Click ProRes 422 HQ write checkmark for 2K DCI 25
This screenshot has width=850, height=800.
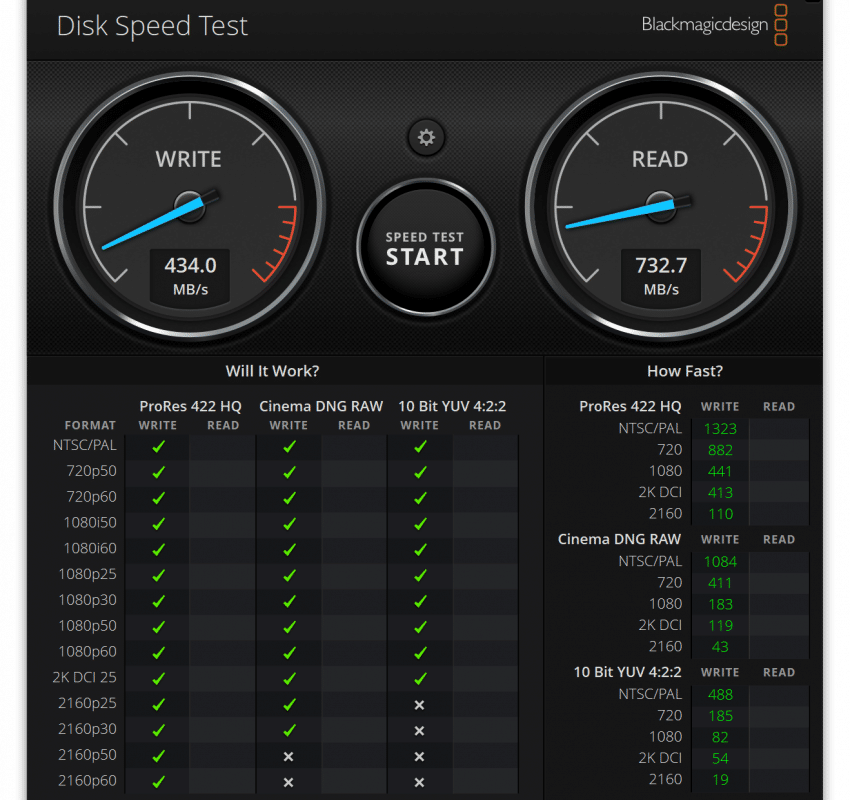tap(158, 679)
